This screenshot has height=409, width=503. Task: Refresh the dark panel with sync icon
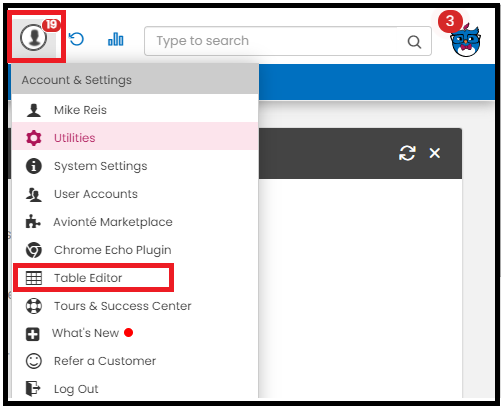407,153
